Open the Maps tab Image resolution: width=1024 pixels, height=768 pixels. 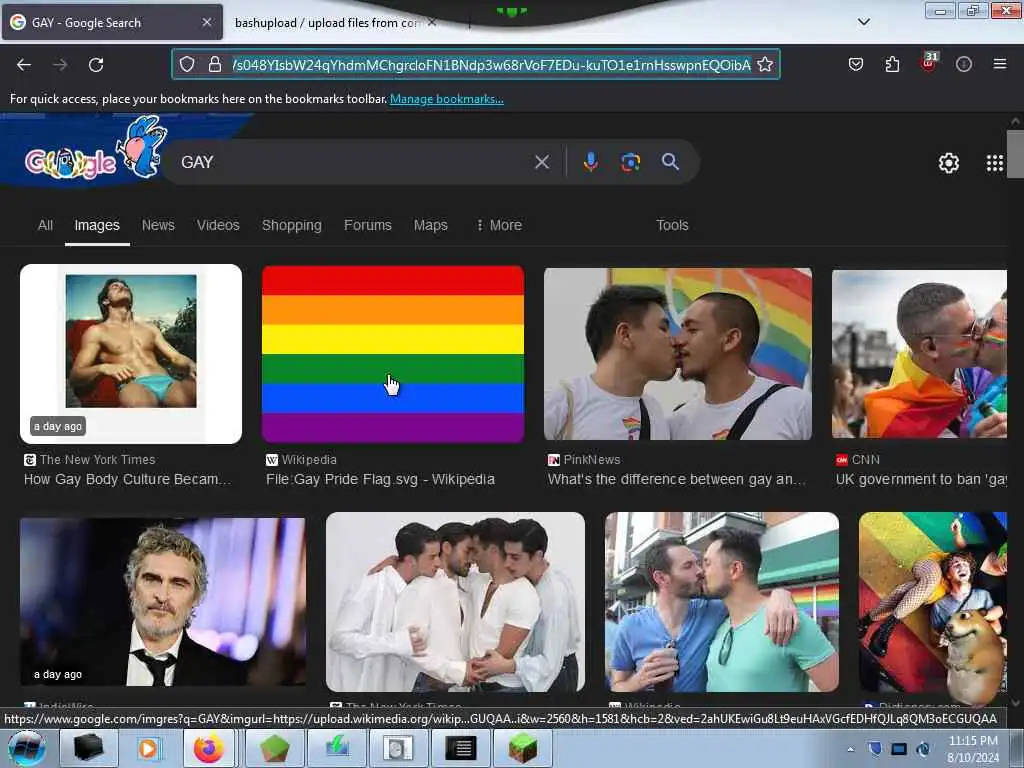[x=430, y=225]
